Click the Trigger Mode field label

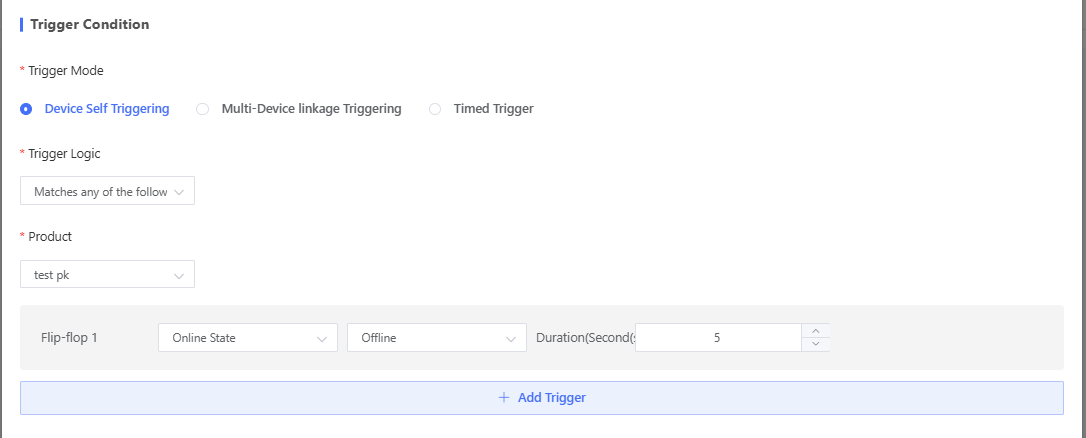click(65, 71)
